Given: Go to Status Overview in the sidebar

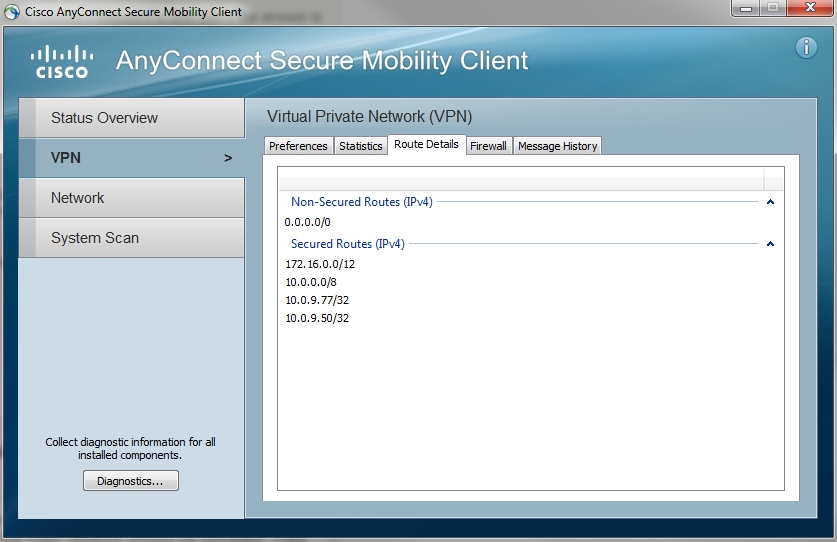Looking at the screenshot, I should (x=132, y=117).
